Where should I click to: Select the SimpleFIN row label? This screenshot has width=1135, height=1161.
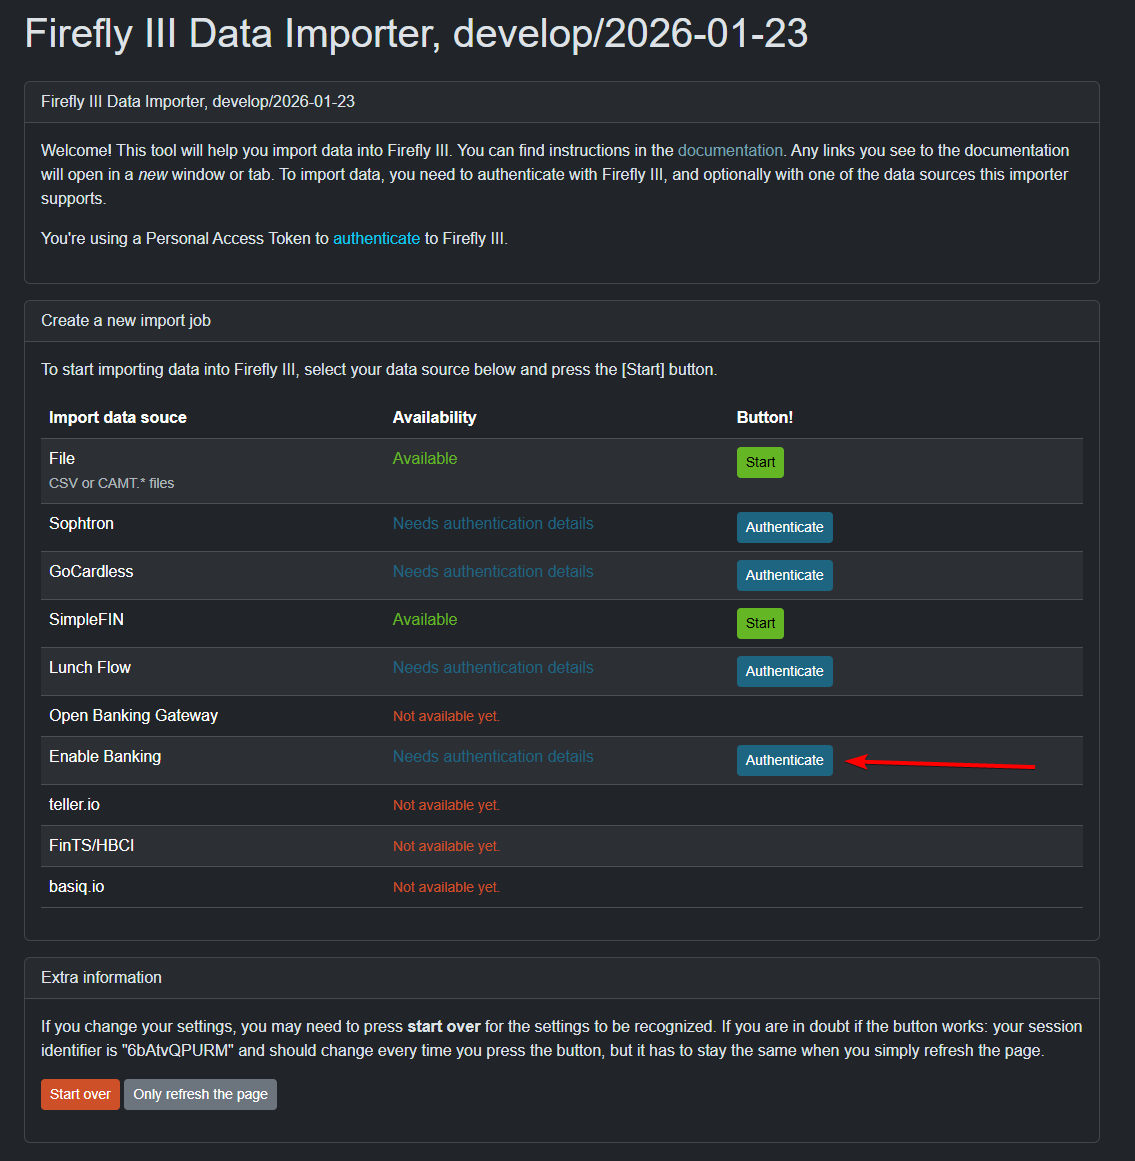coord(87,620)
